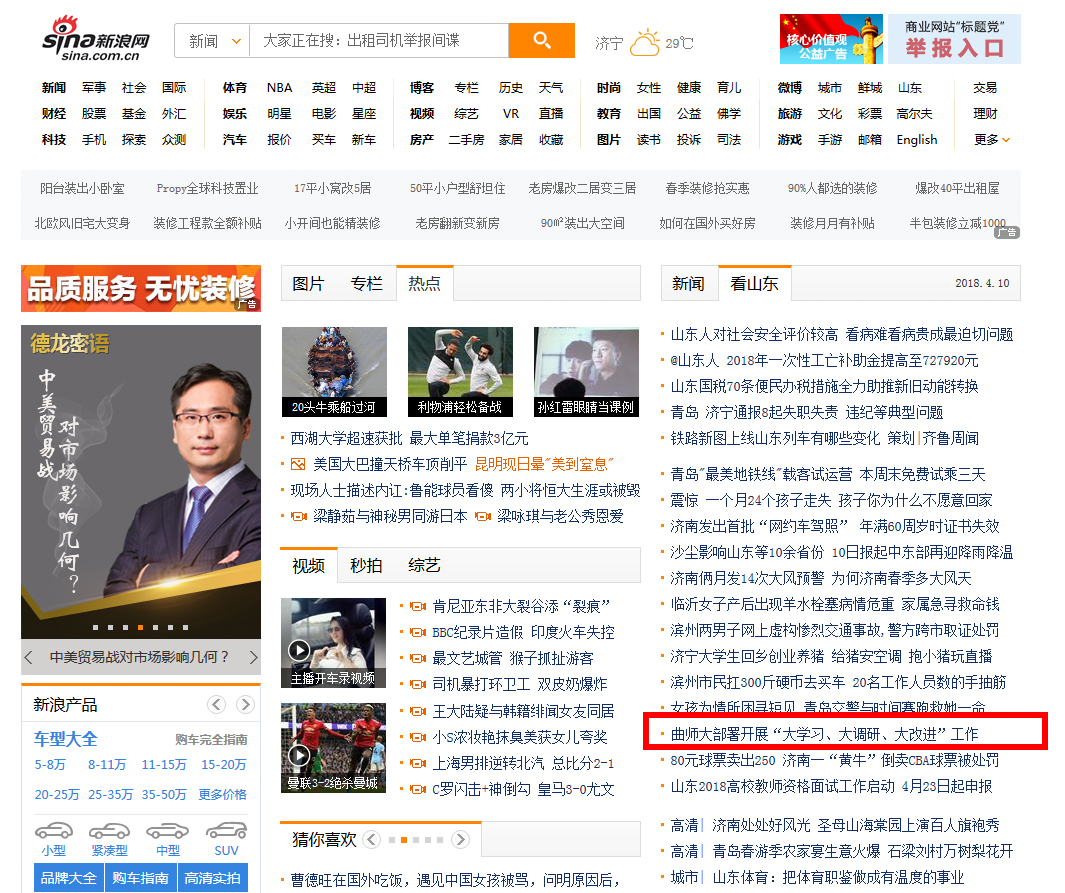Select the 新闻 tab beside 看山东
This screenshot has height=893, width=1065.
point(688,283)
